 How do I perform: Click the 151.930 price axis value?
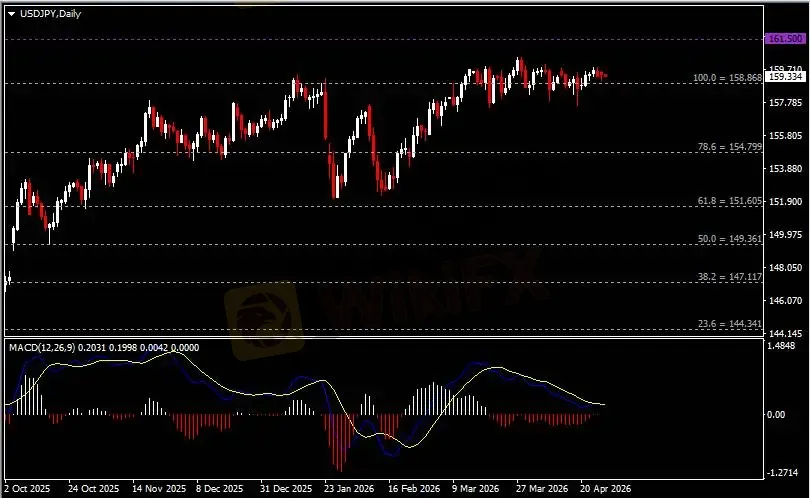click(x=783, y=202)
